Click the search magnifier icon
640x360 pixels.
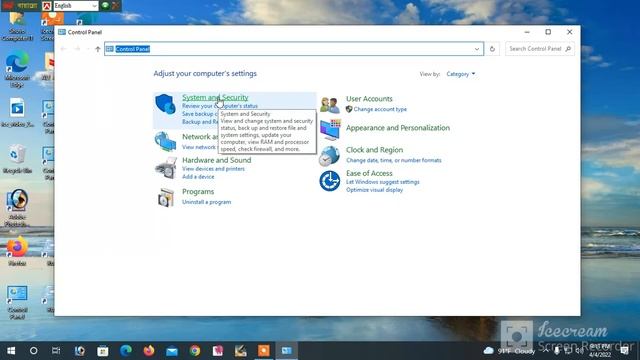tap(568, 49)
